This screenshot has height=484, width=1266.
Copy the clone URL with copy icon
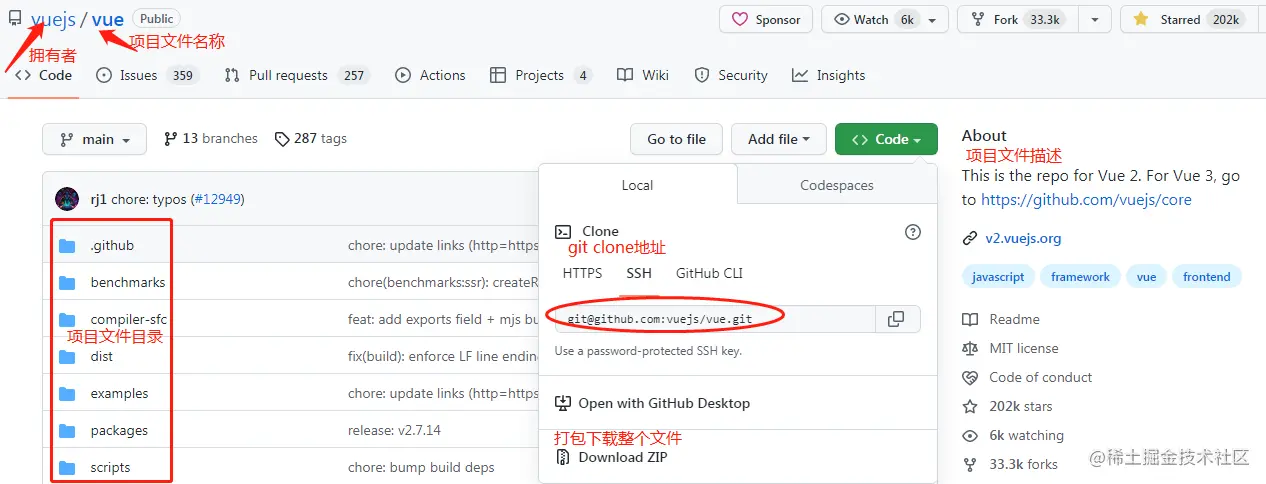[897, 319]
